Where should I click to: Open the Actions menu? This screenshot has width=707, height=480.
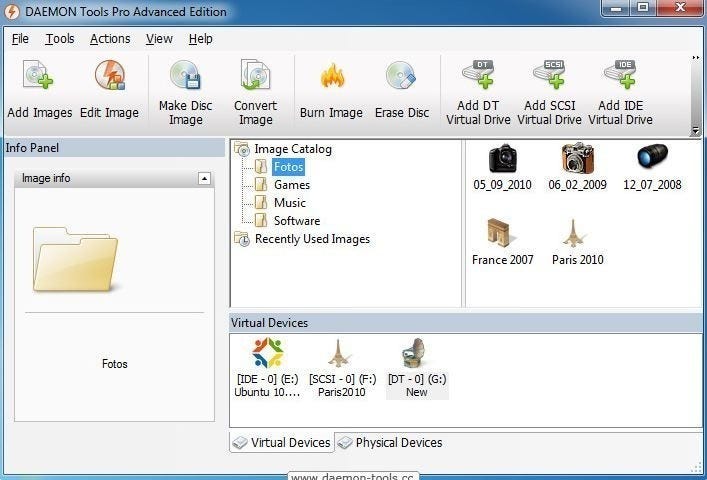[110, 39]
